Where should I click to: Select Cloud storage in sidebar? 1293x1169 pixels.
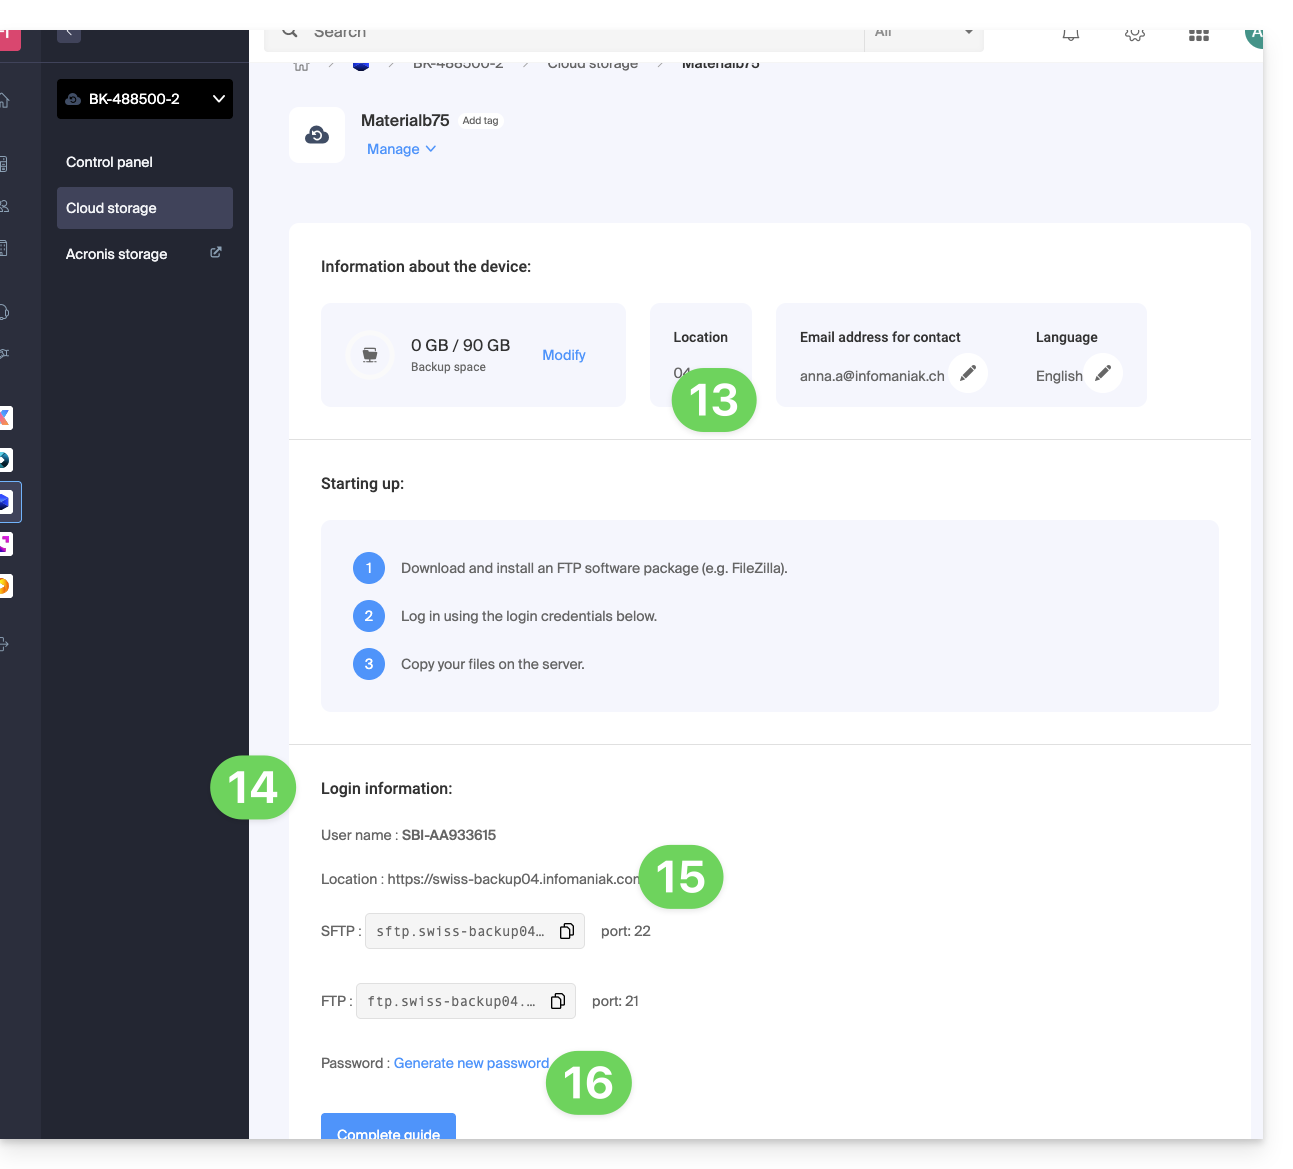point(112,208)
